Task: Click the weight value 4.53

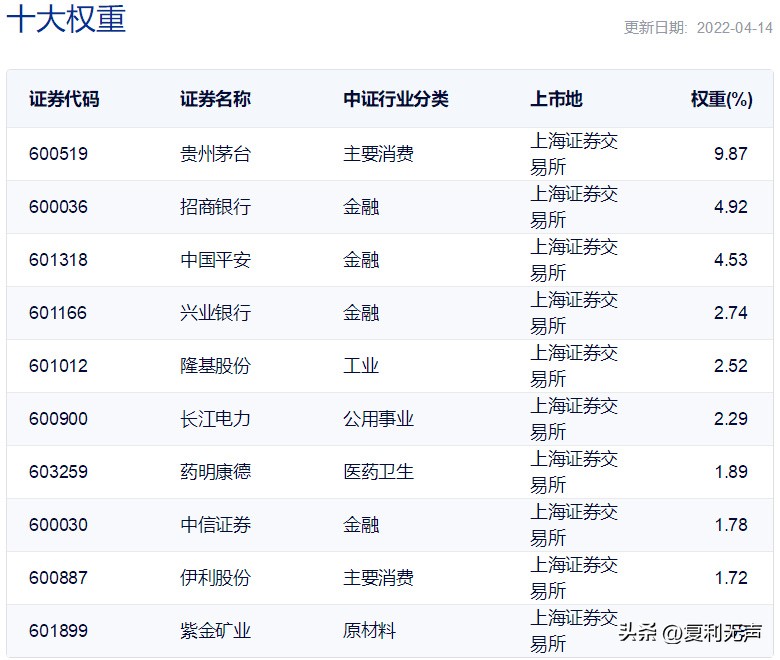Action: pyautogui.click(x=731, y=260)
